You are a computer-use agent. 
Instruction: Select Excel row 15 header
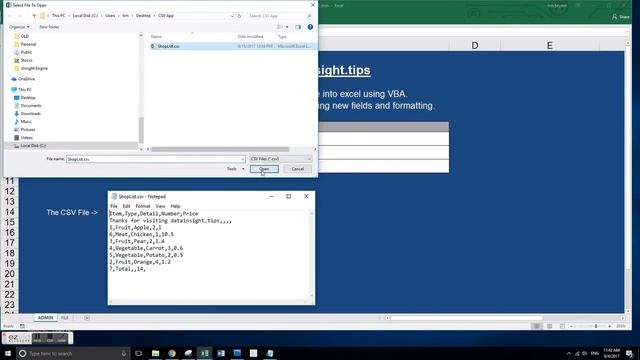tap(10, 222)
